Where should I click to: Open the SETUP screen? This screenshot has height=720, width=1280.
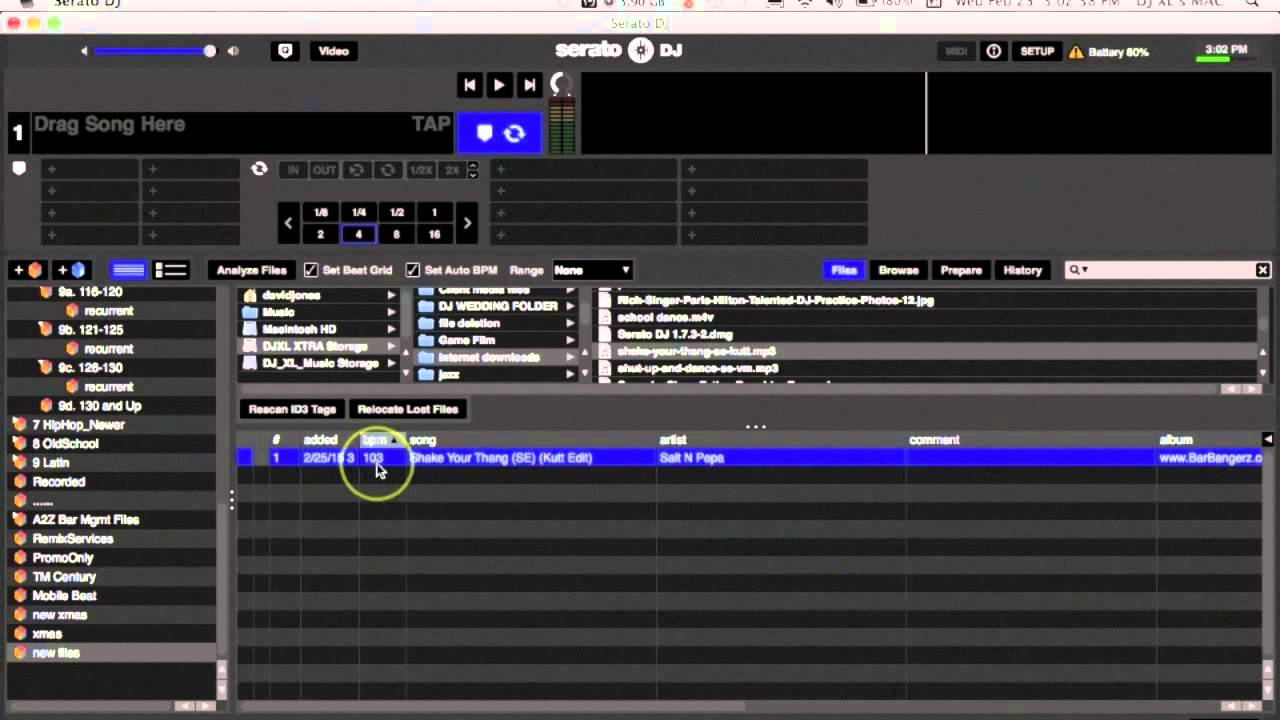coord(1037,51)
